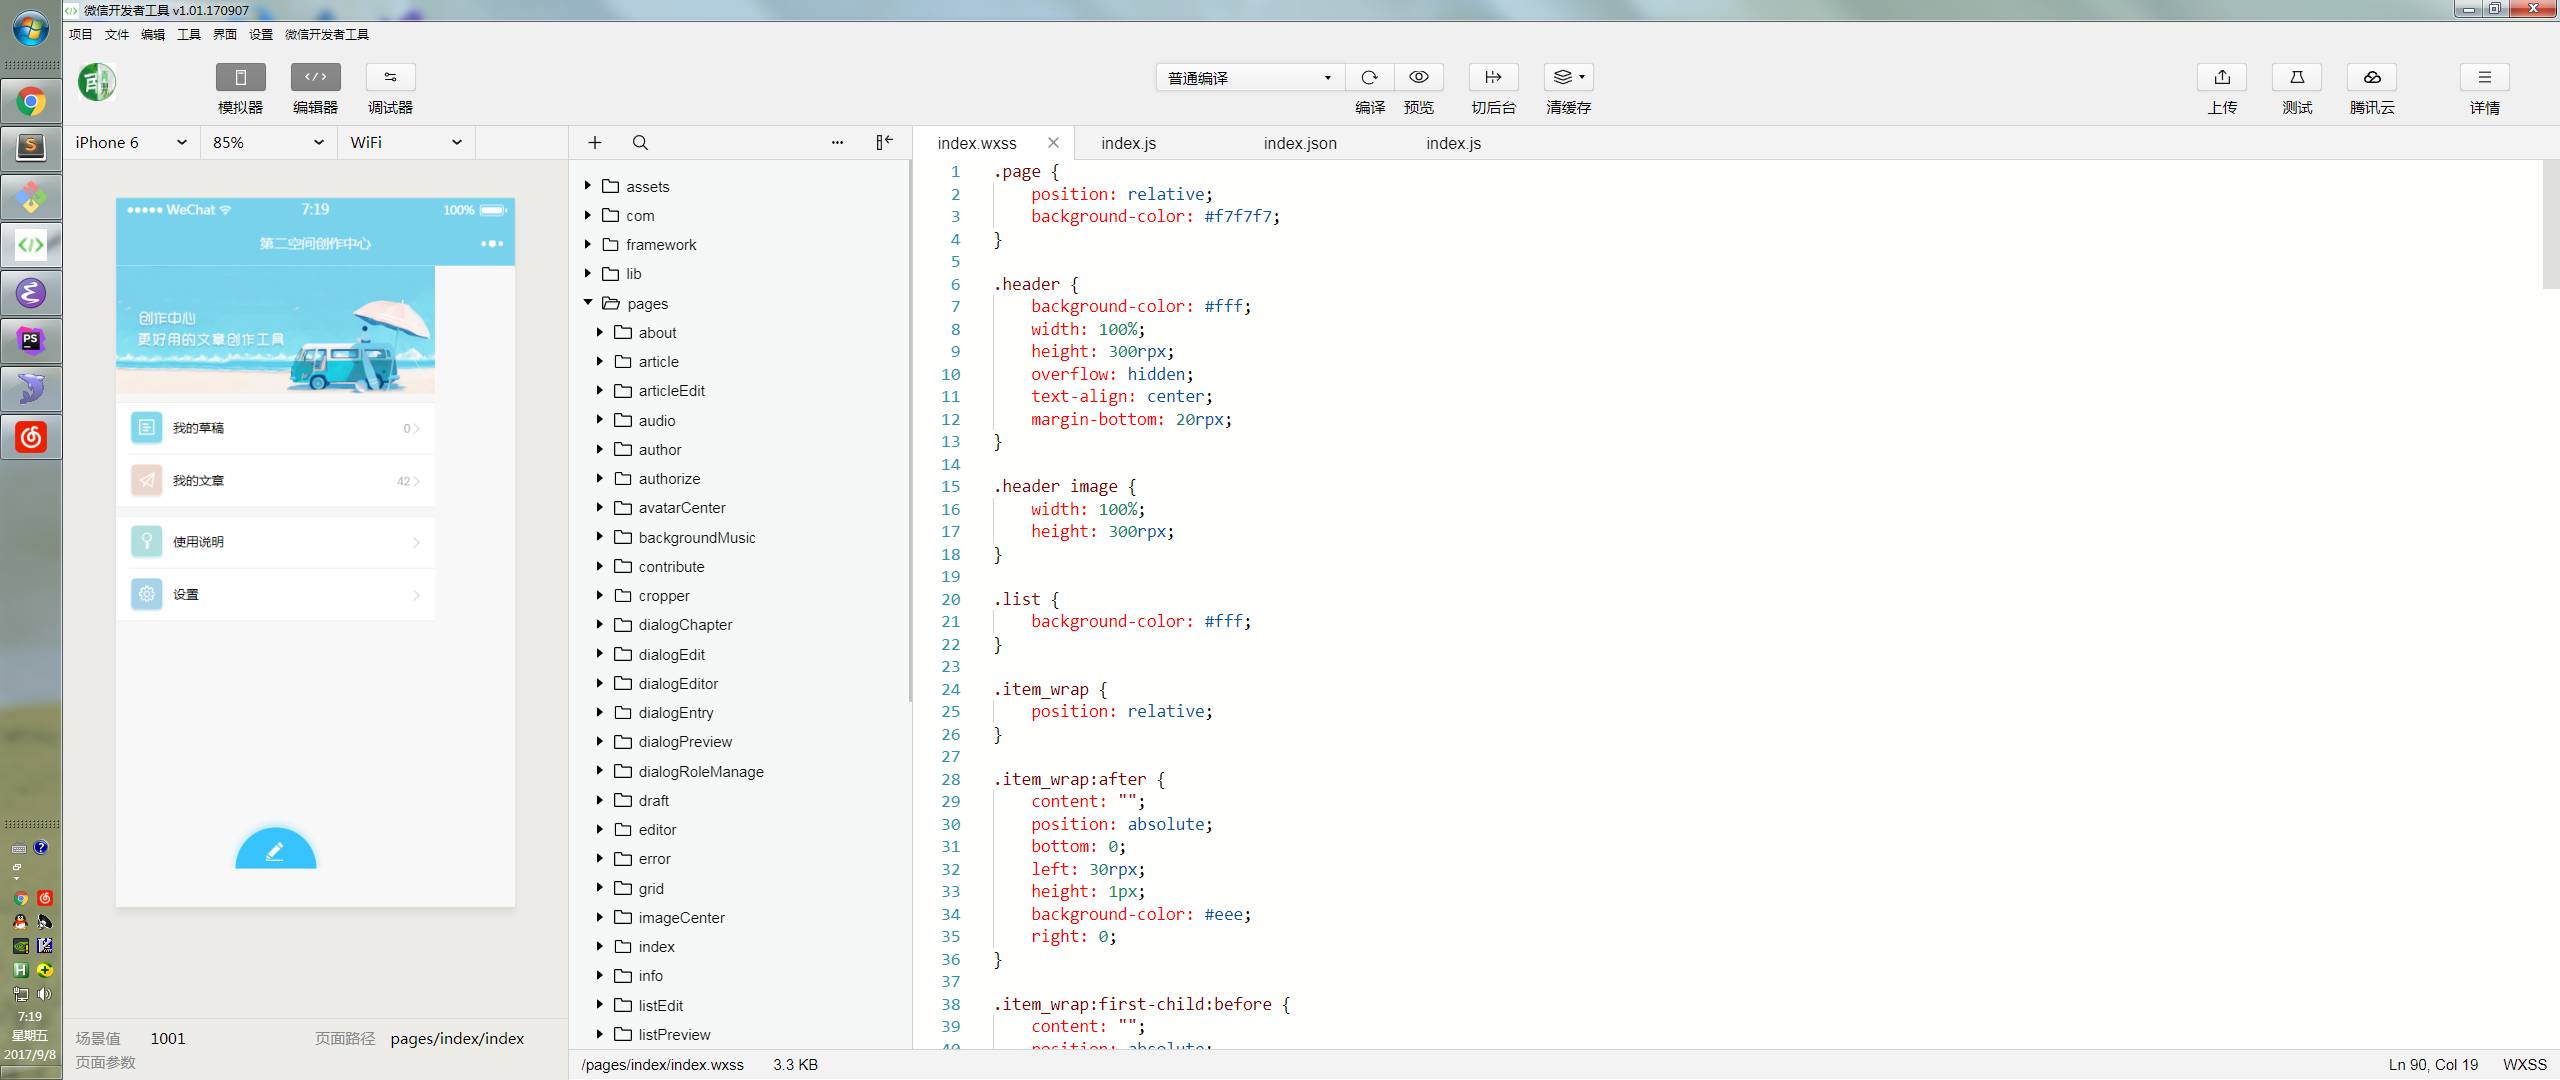Open the Tencent Cloud icon

(2371, 78)
